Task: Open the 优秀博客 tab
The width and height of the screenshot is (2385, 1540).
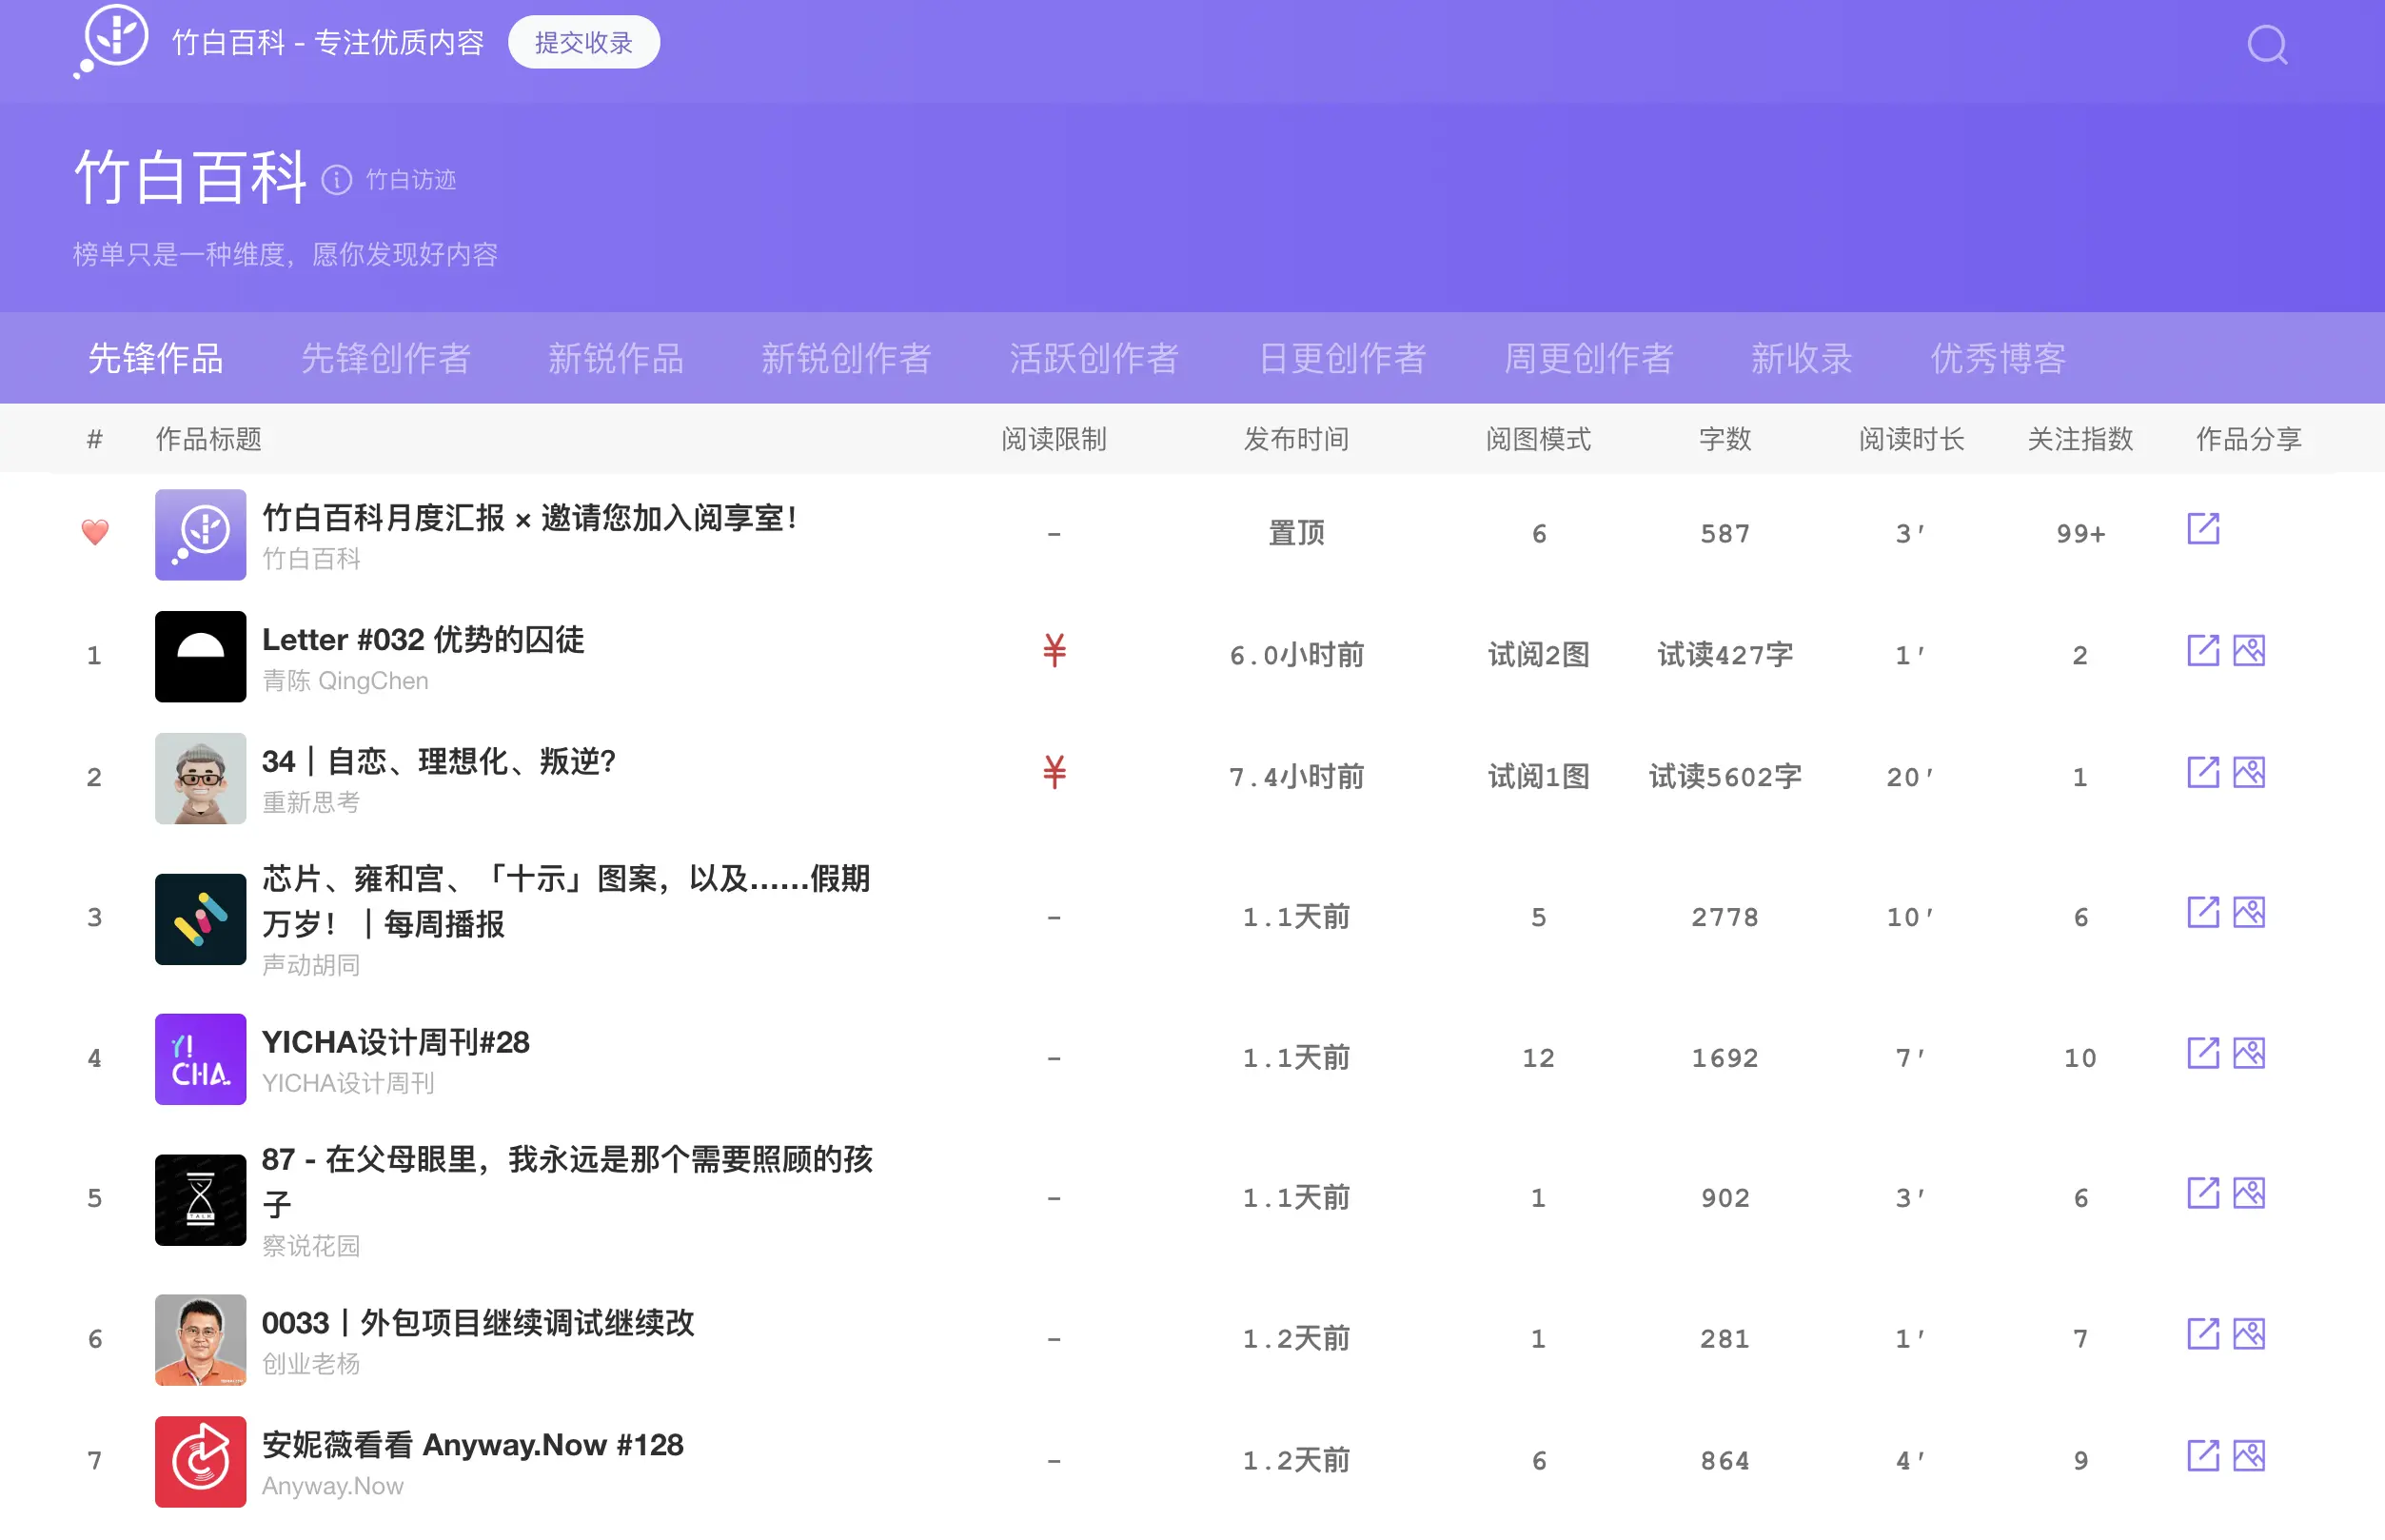Action: [x=1997, y=358]
